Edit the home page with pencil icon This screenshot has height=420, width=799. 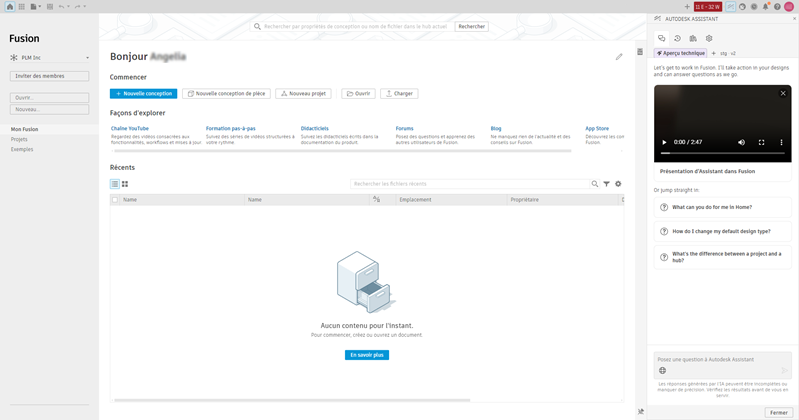click(619, 57)
